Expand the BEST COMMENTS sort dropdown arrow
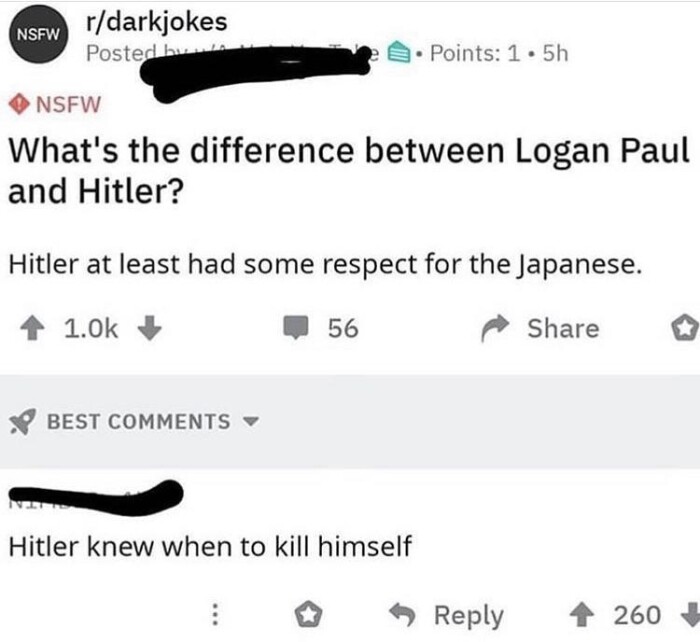700x642 pixels. tap(252, 421)
